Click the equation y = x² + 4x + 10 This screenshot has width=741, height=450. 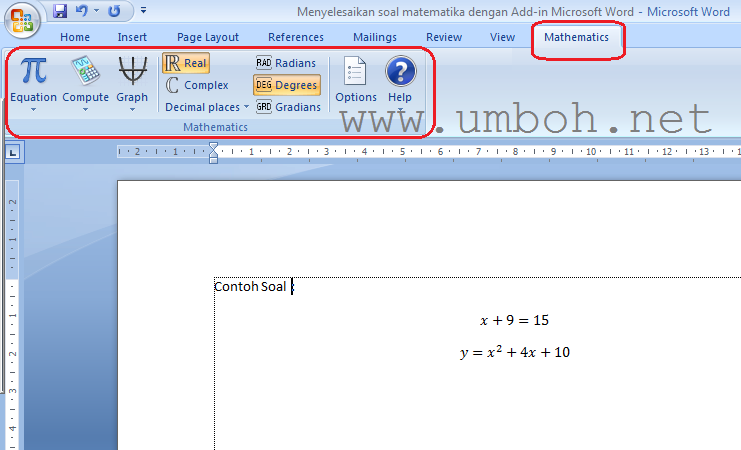(515, 353)
